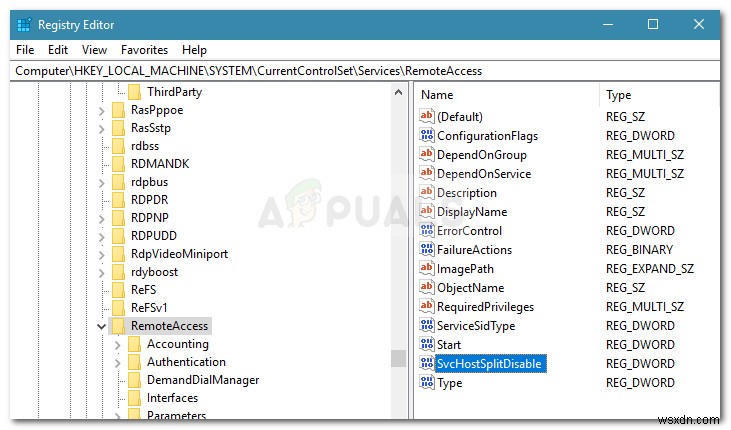Maximize the Registry Editor window

tap(653, 24)
